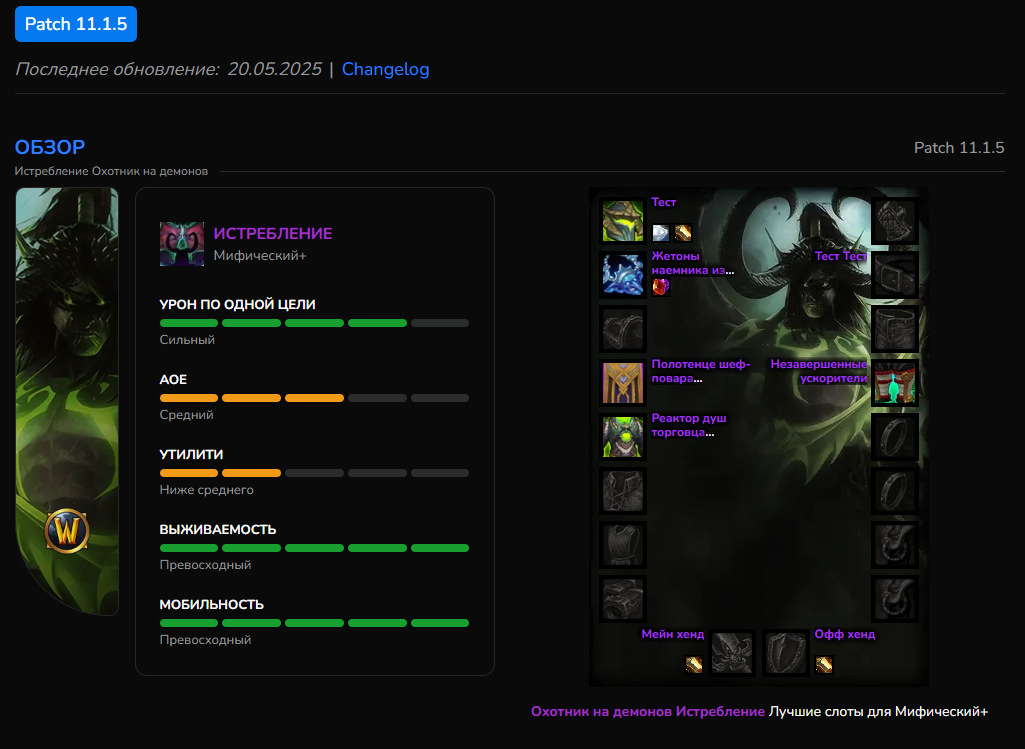Click the empty pants slot

(x=895, y=329)
